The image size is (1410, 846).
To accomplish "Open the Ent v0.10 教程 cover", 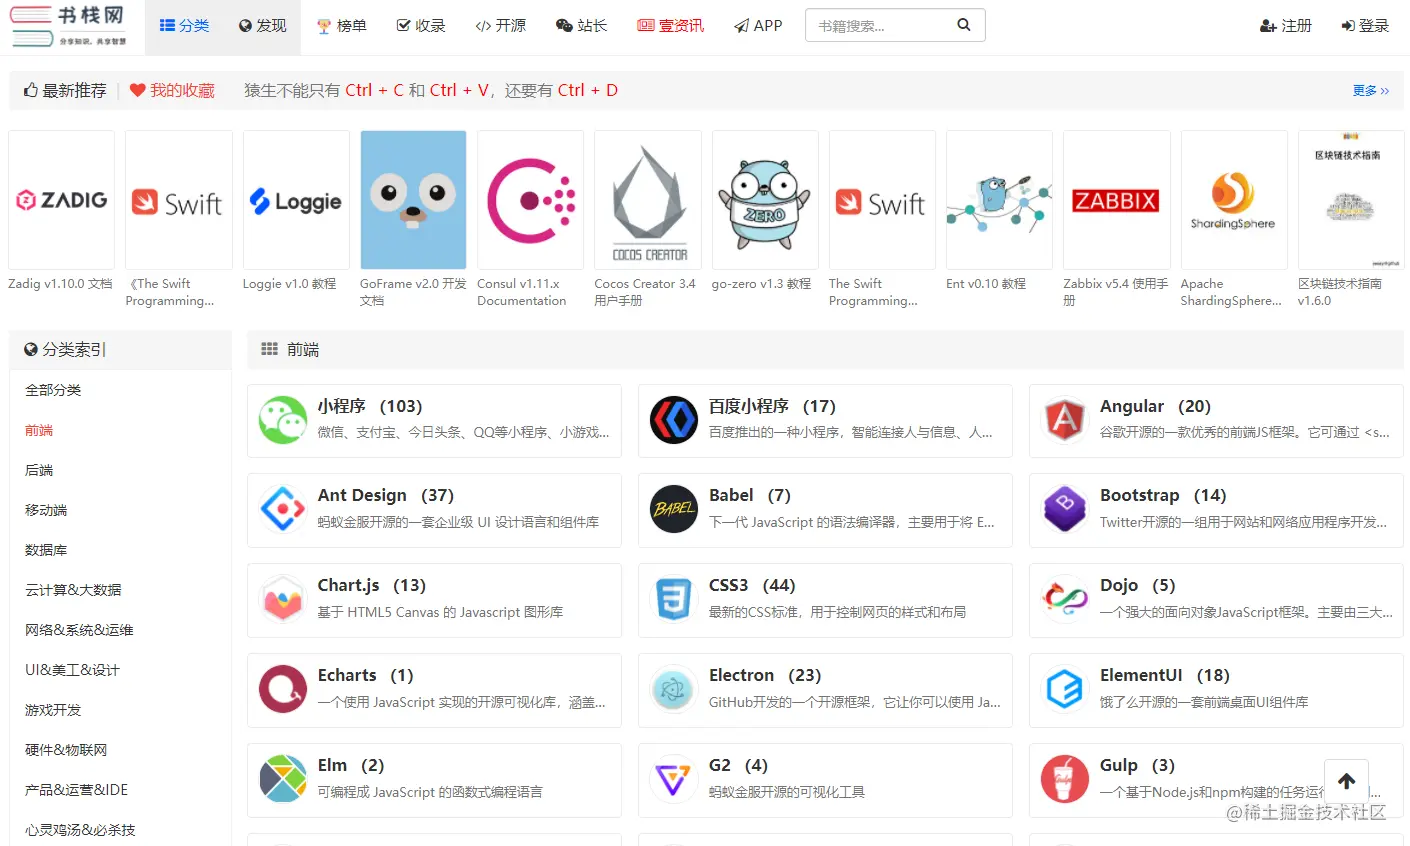I will (999, 200).
